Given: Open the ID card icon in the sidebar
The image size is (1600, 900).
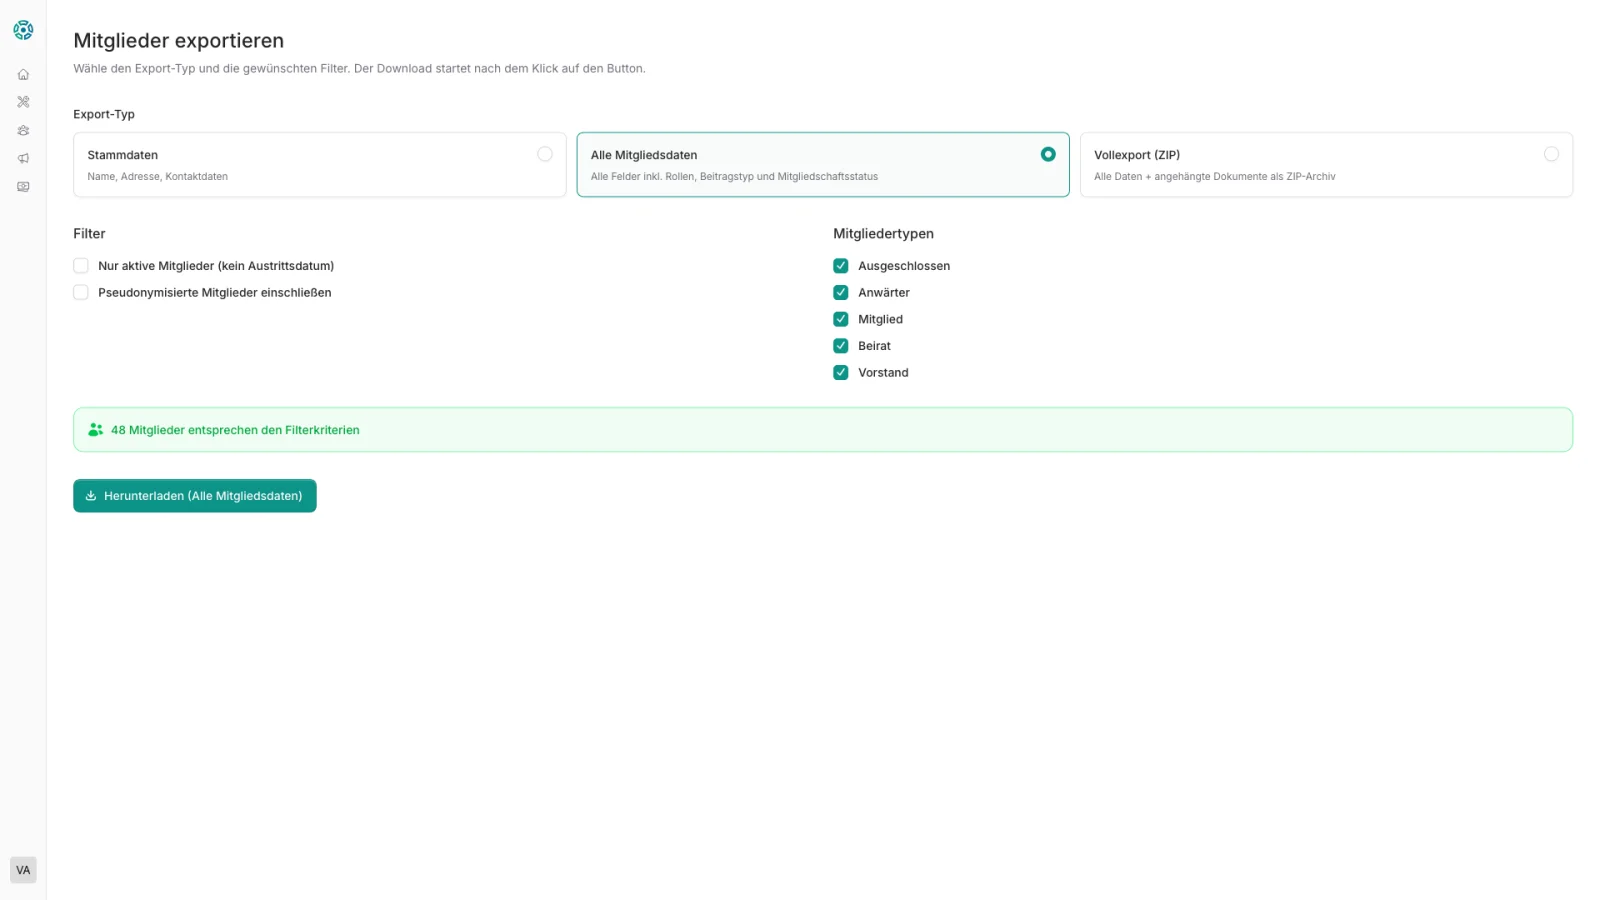Looking at the screenshot, I should 23,186.
